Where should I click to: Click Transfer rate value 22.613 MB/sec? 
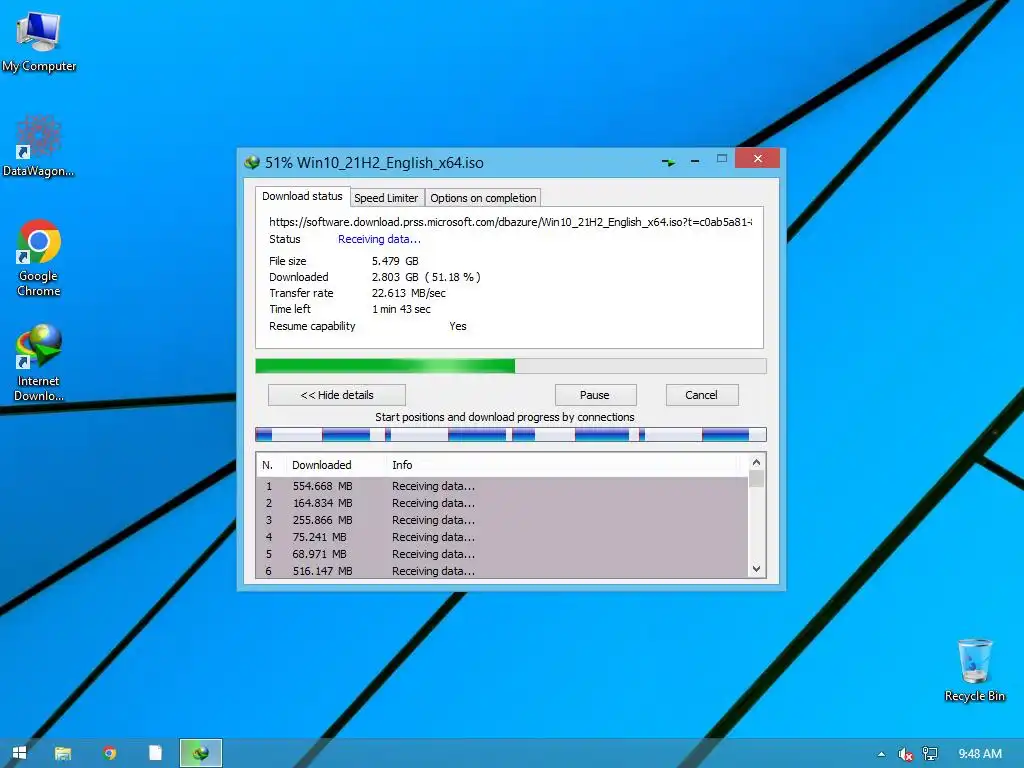pyautogui.click(x=409, y=293)
